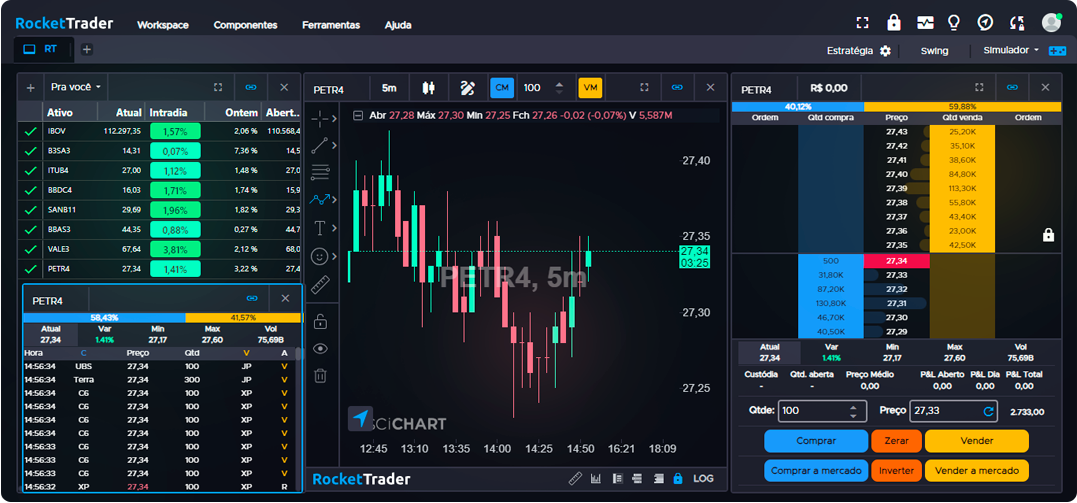Screen dimensions: 1077x503
Task: Click the link icon in Times & Trades panel
Action: [252, 298]
